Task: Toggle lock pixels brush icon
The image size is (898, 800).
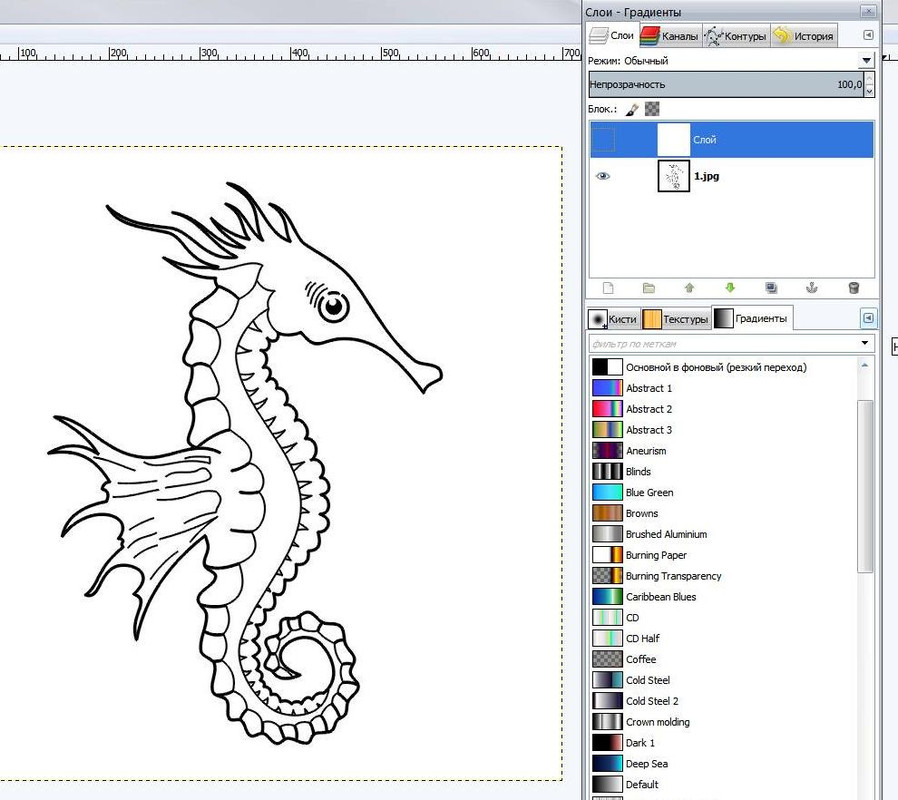Action: click(632, 109)
